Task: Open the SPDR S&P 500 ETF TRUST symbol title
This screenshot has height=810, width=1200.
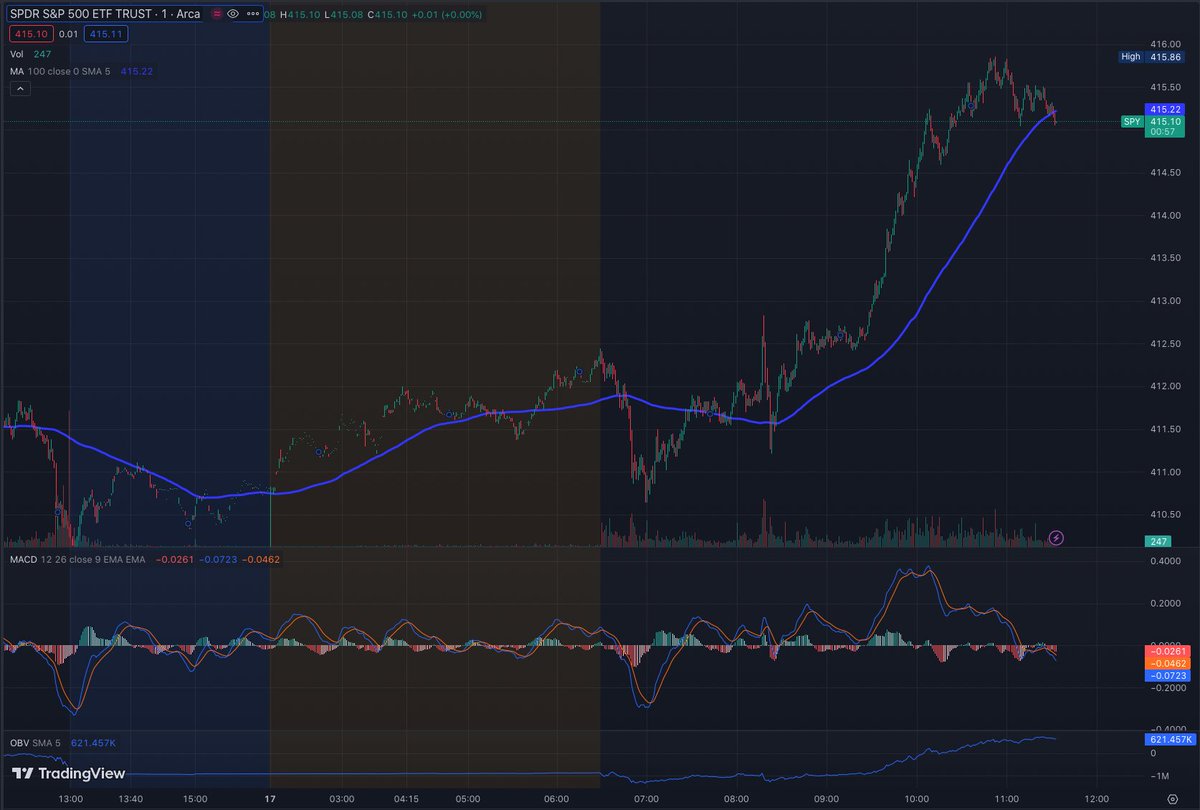Action: (x=104, y=14)
